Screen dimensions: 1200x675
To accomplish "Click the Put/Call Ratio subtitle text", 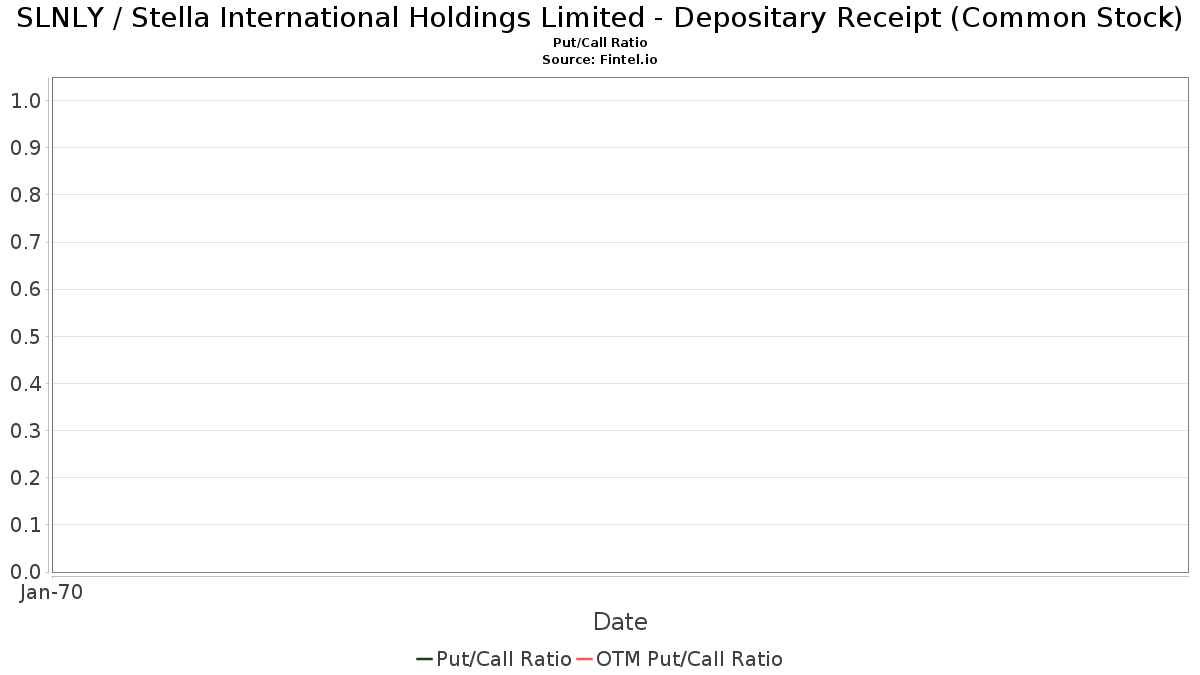I will pyautogui.click(x=600, y=43).
